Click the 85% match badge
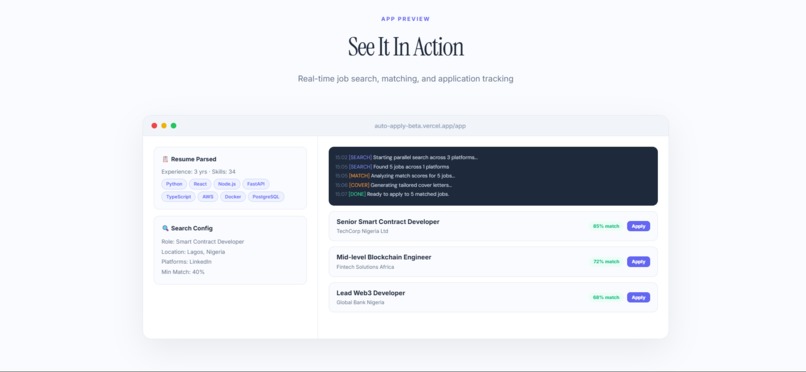This screenshot has height=372, width=806. pyautogui.click(x=606, y=226)
